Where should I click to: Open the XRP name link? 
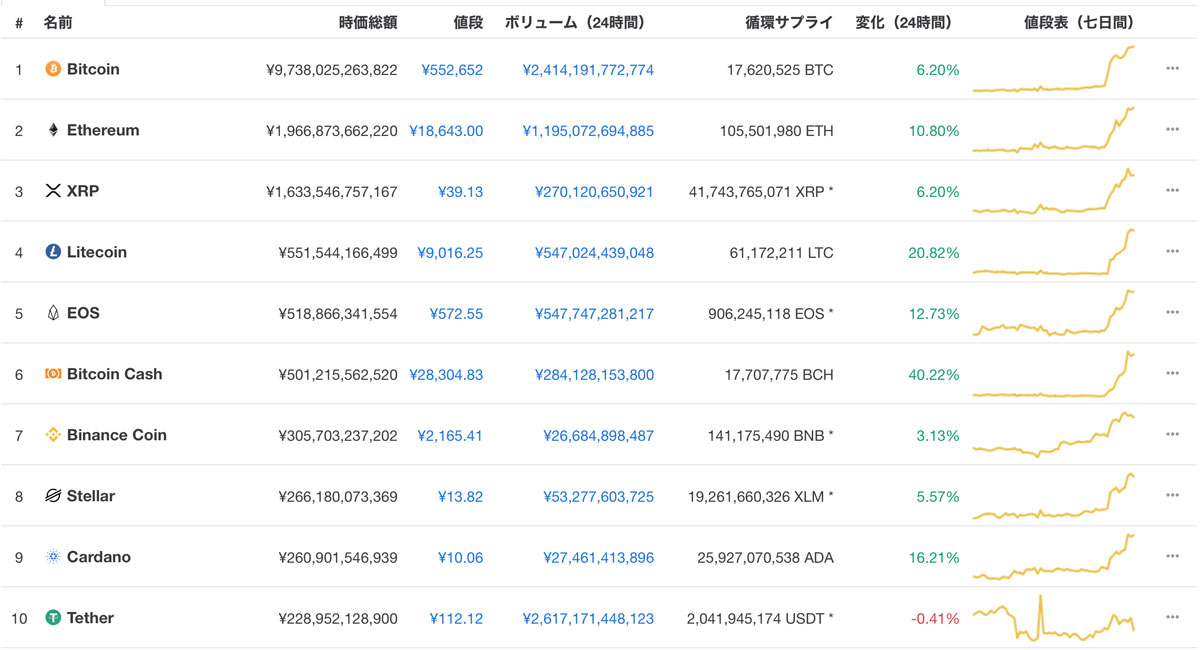[83, 191]
